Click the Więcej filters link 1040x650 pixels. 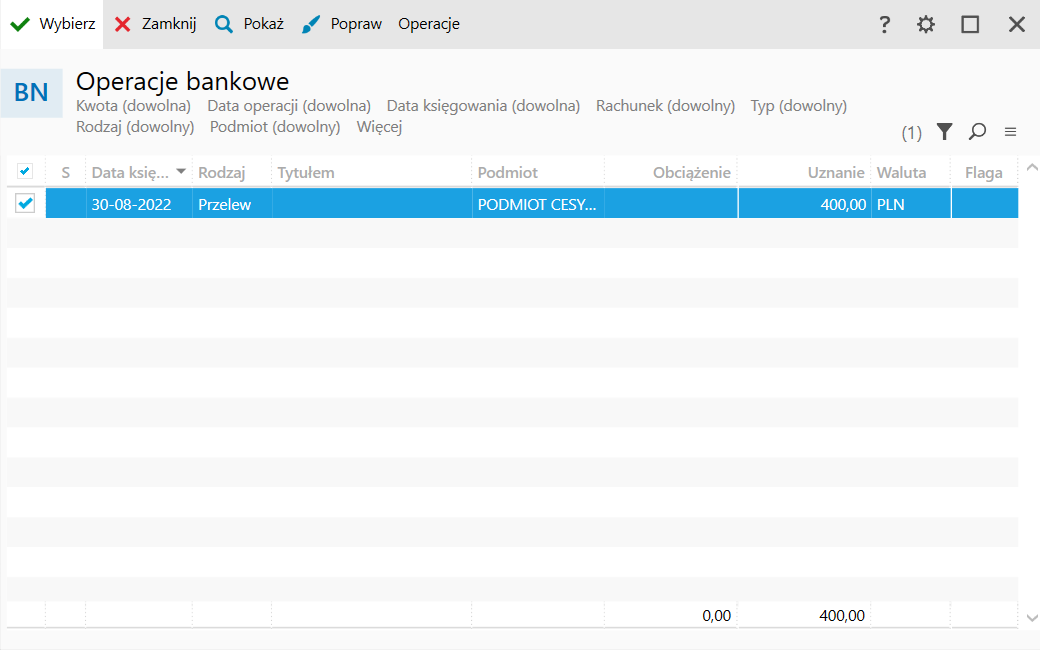379,127
